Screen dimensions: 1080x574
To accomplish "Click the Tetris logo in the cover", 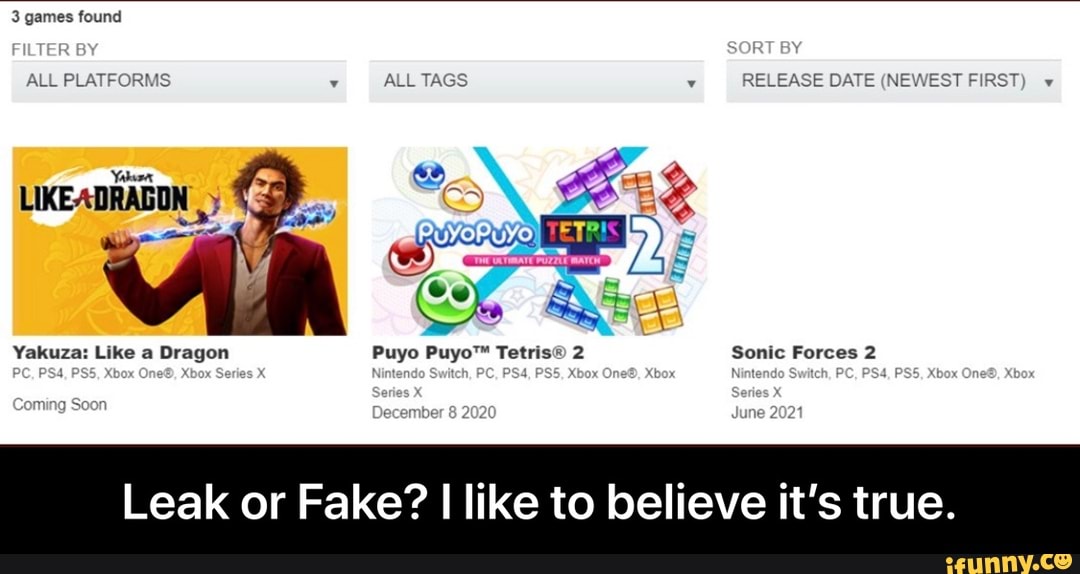I will coord(583,236).
